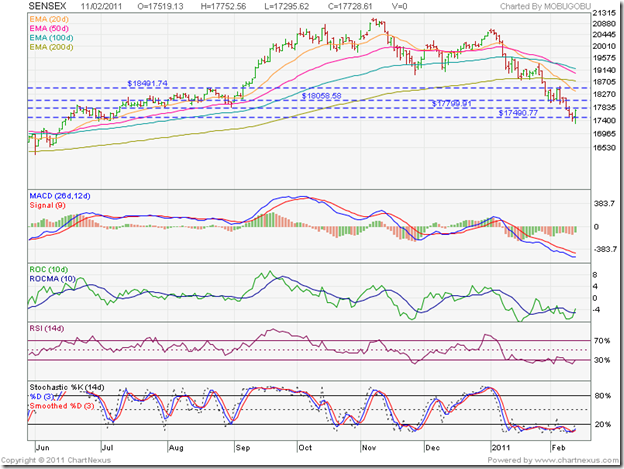The width and height of the screenshot is (624, 469).
Task: Click the Aug month axis label
Action: [176, 448]
